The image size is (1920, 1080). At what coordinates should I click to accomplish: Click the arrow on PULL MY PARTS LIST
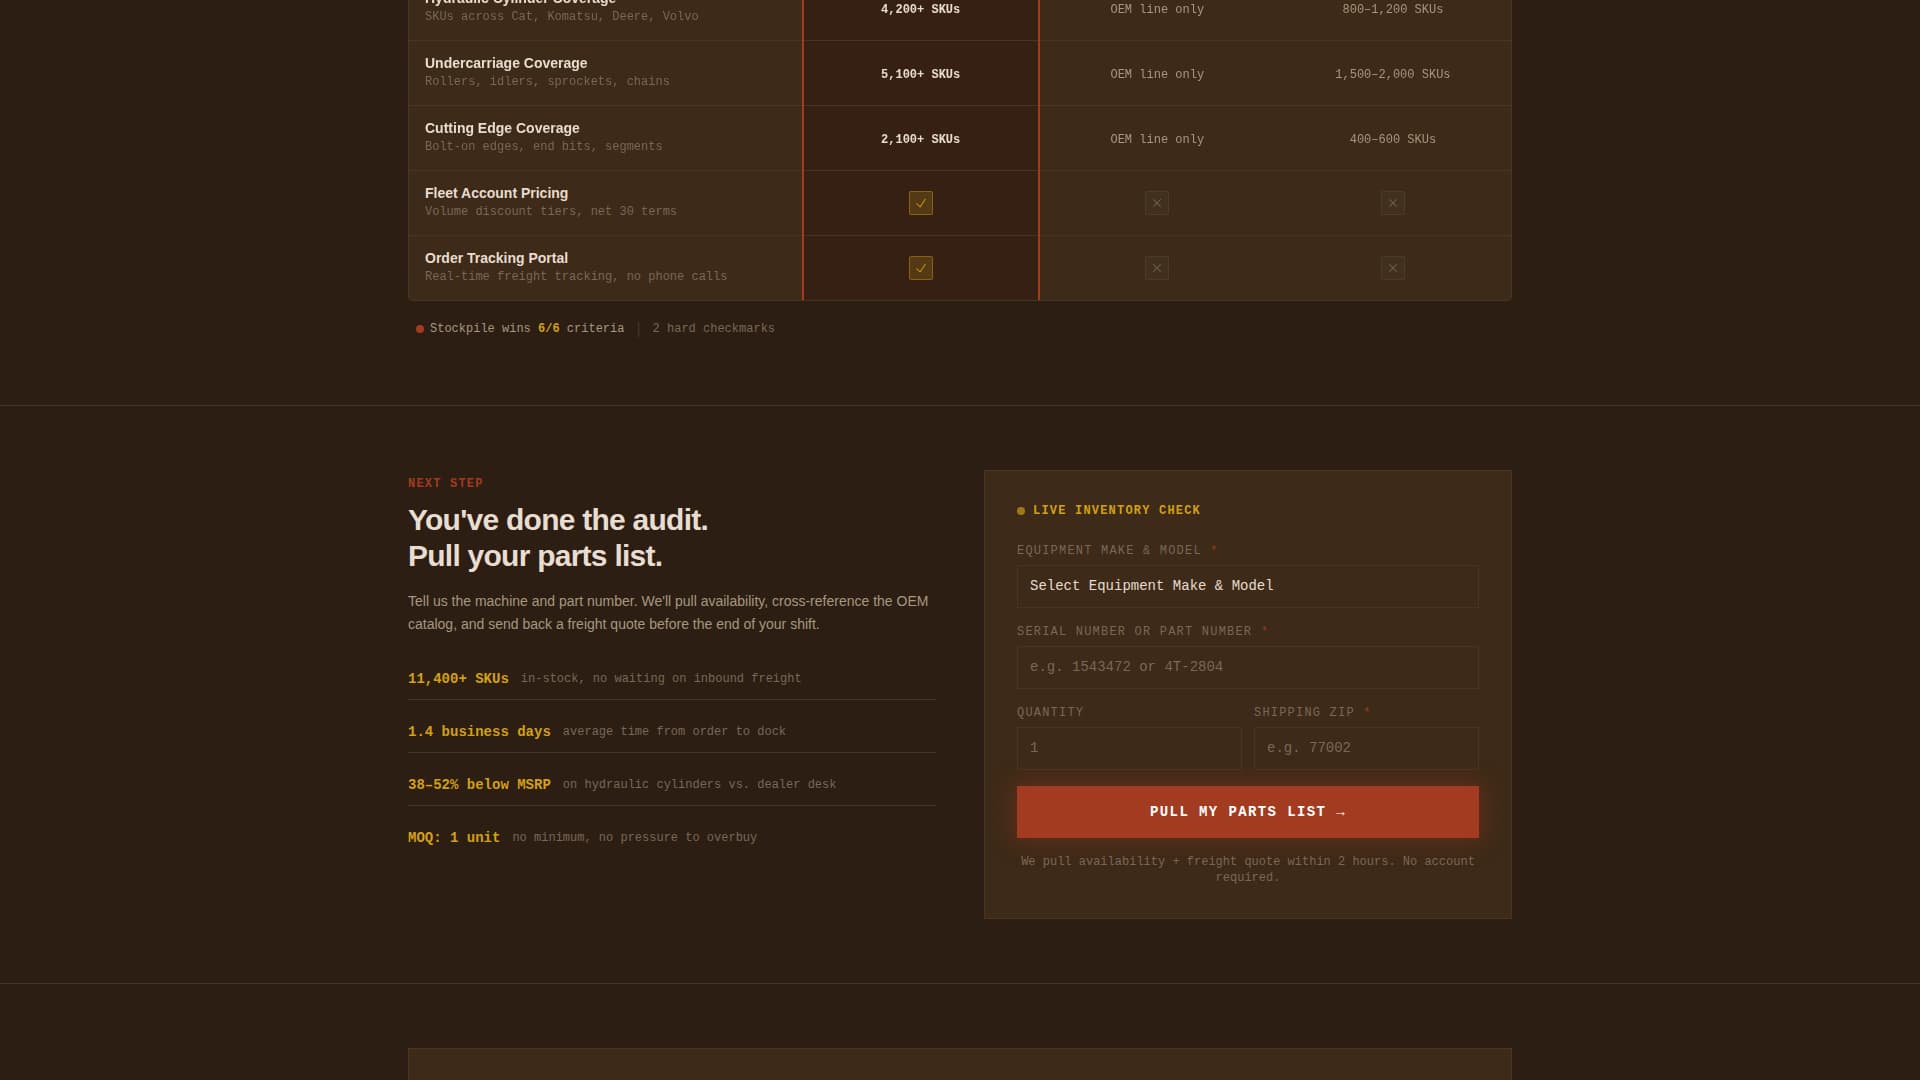[x=1340, y=811]
